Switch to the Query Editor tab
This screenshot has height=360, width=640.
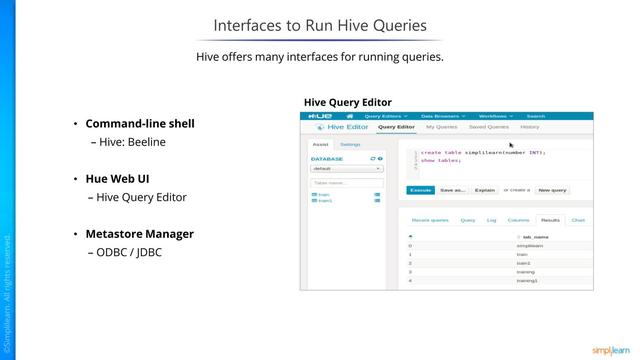pyautogui.click(x=396, y=127)
